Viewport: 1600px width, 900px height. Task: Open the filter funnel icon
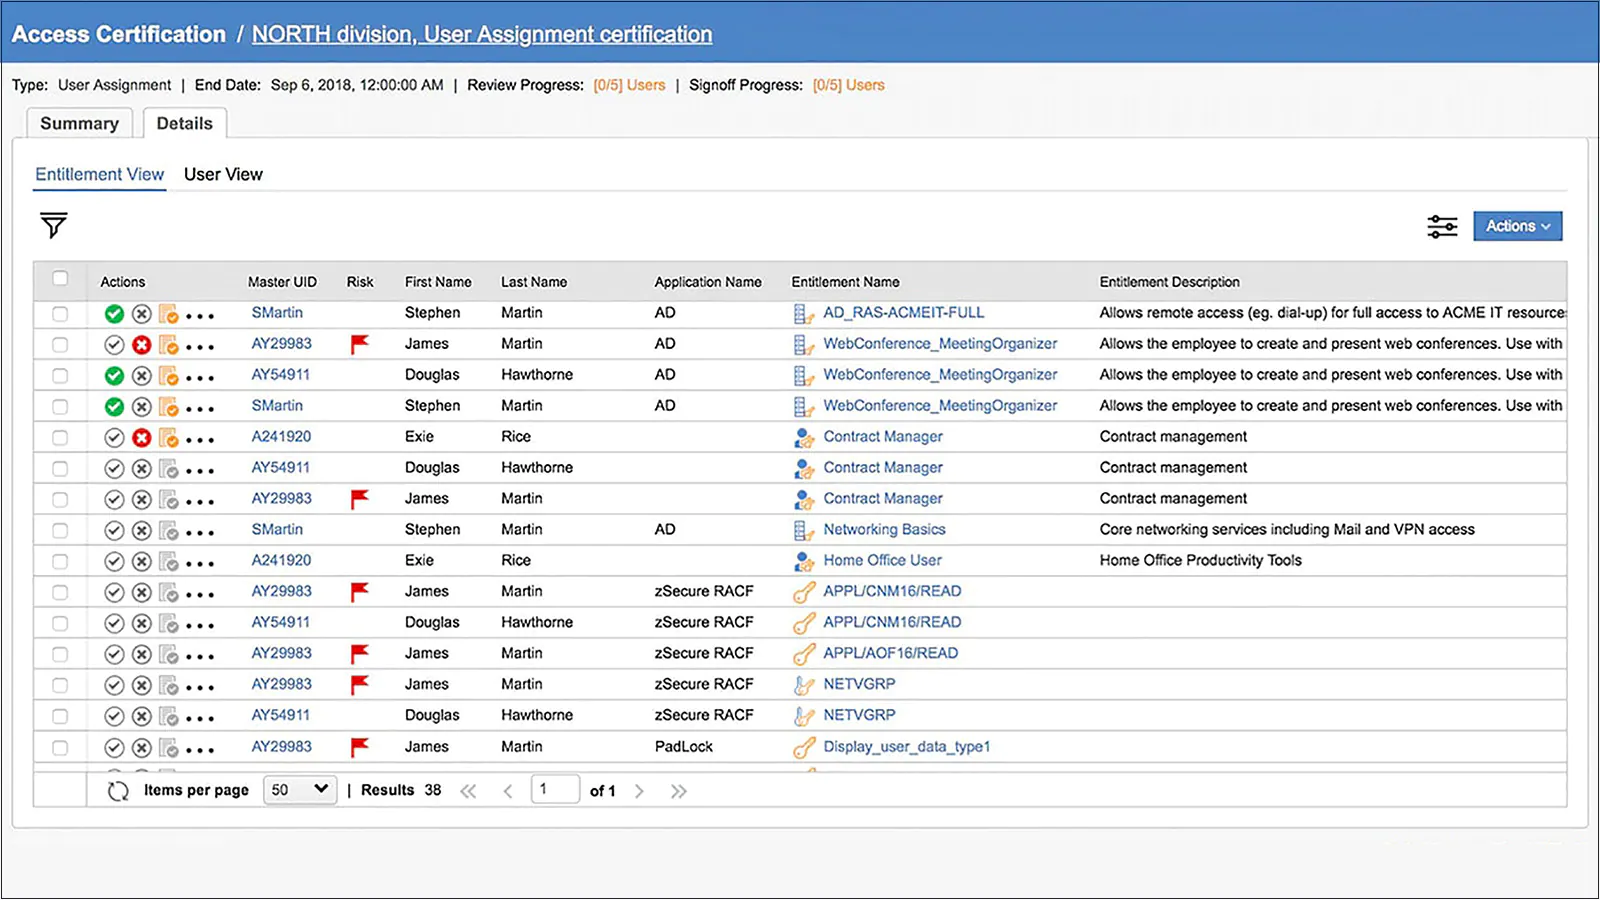pyautogui.click(x=52, y=226)
